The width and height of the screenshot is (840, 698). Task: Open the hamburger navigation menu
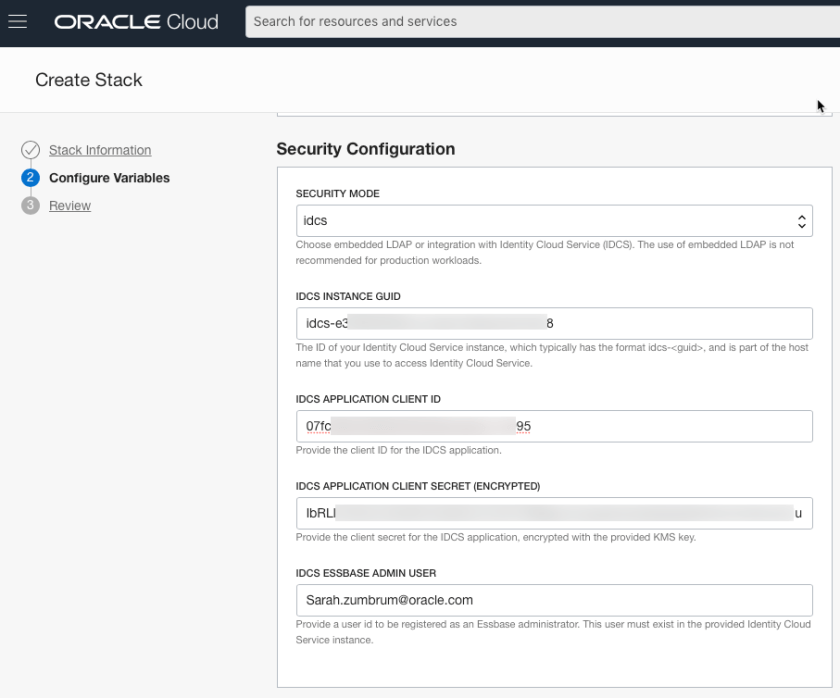17,21
